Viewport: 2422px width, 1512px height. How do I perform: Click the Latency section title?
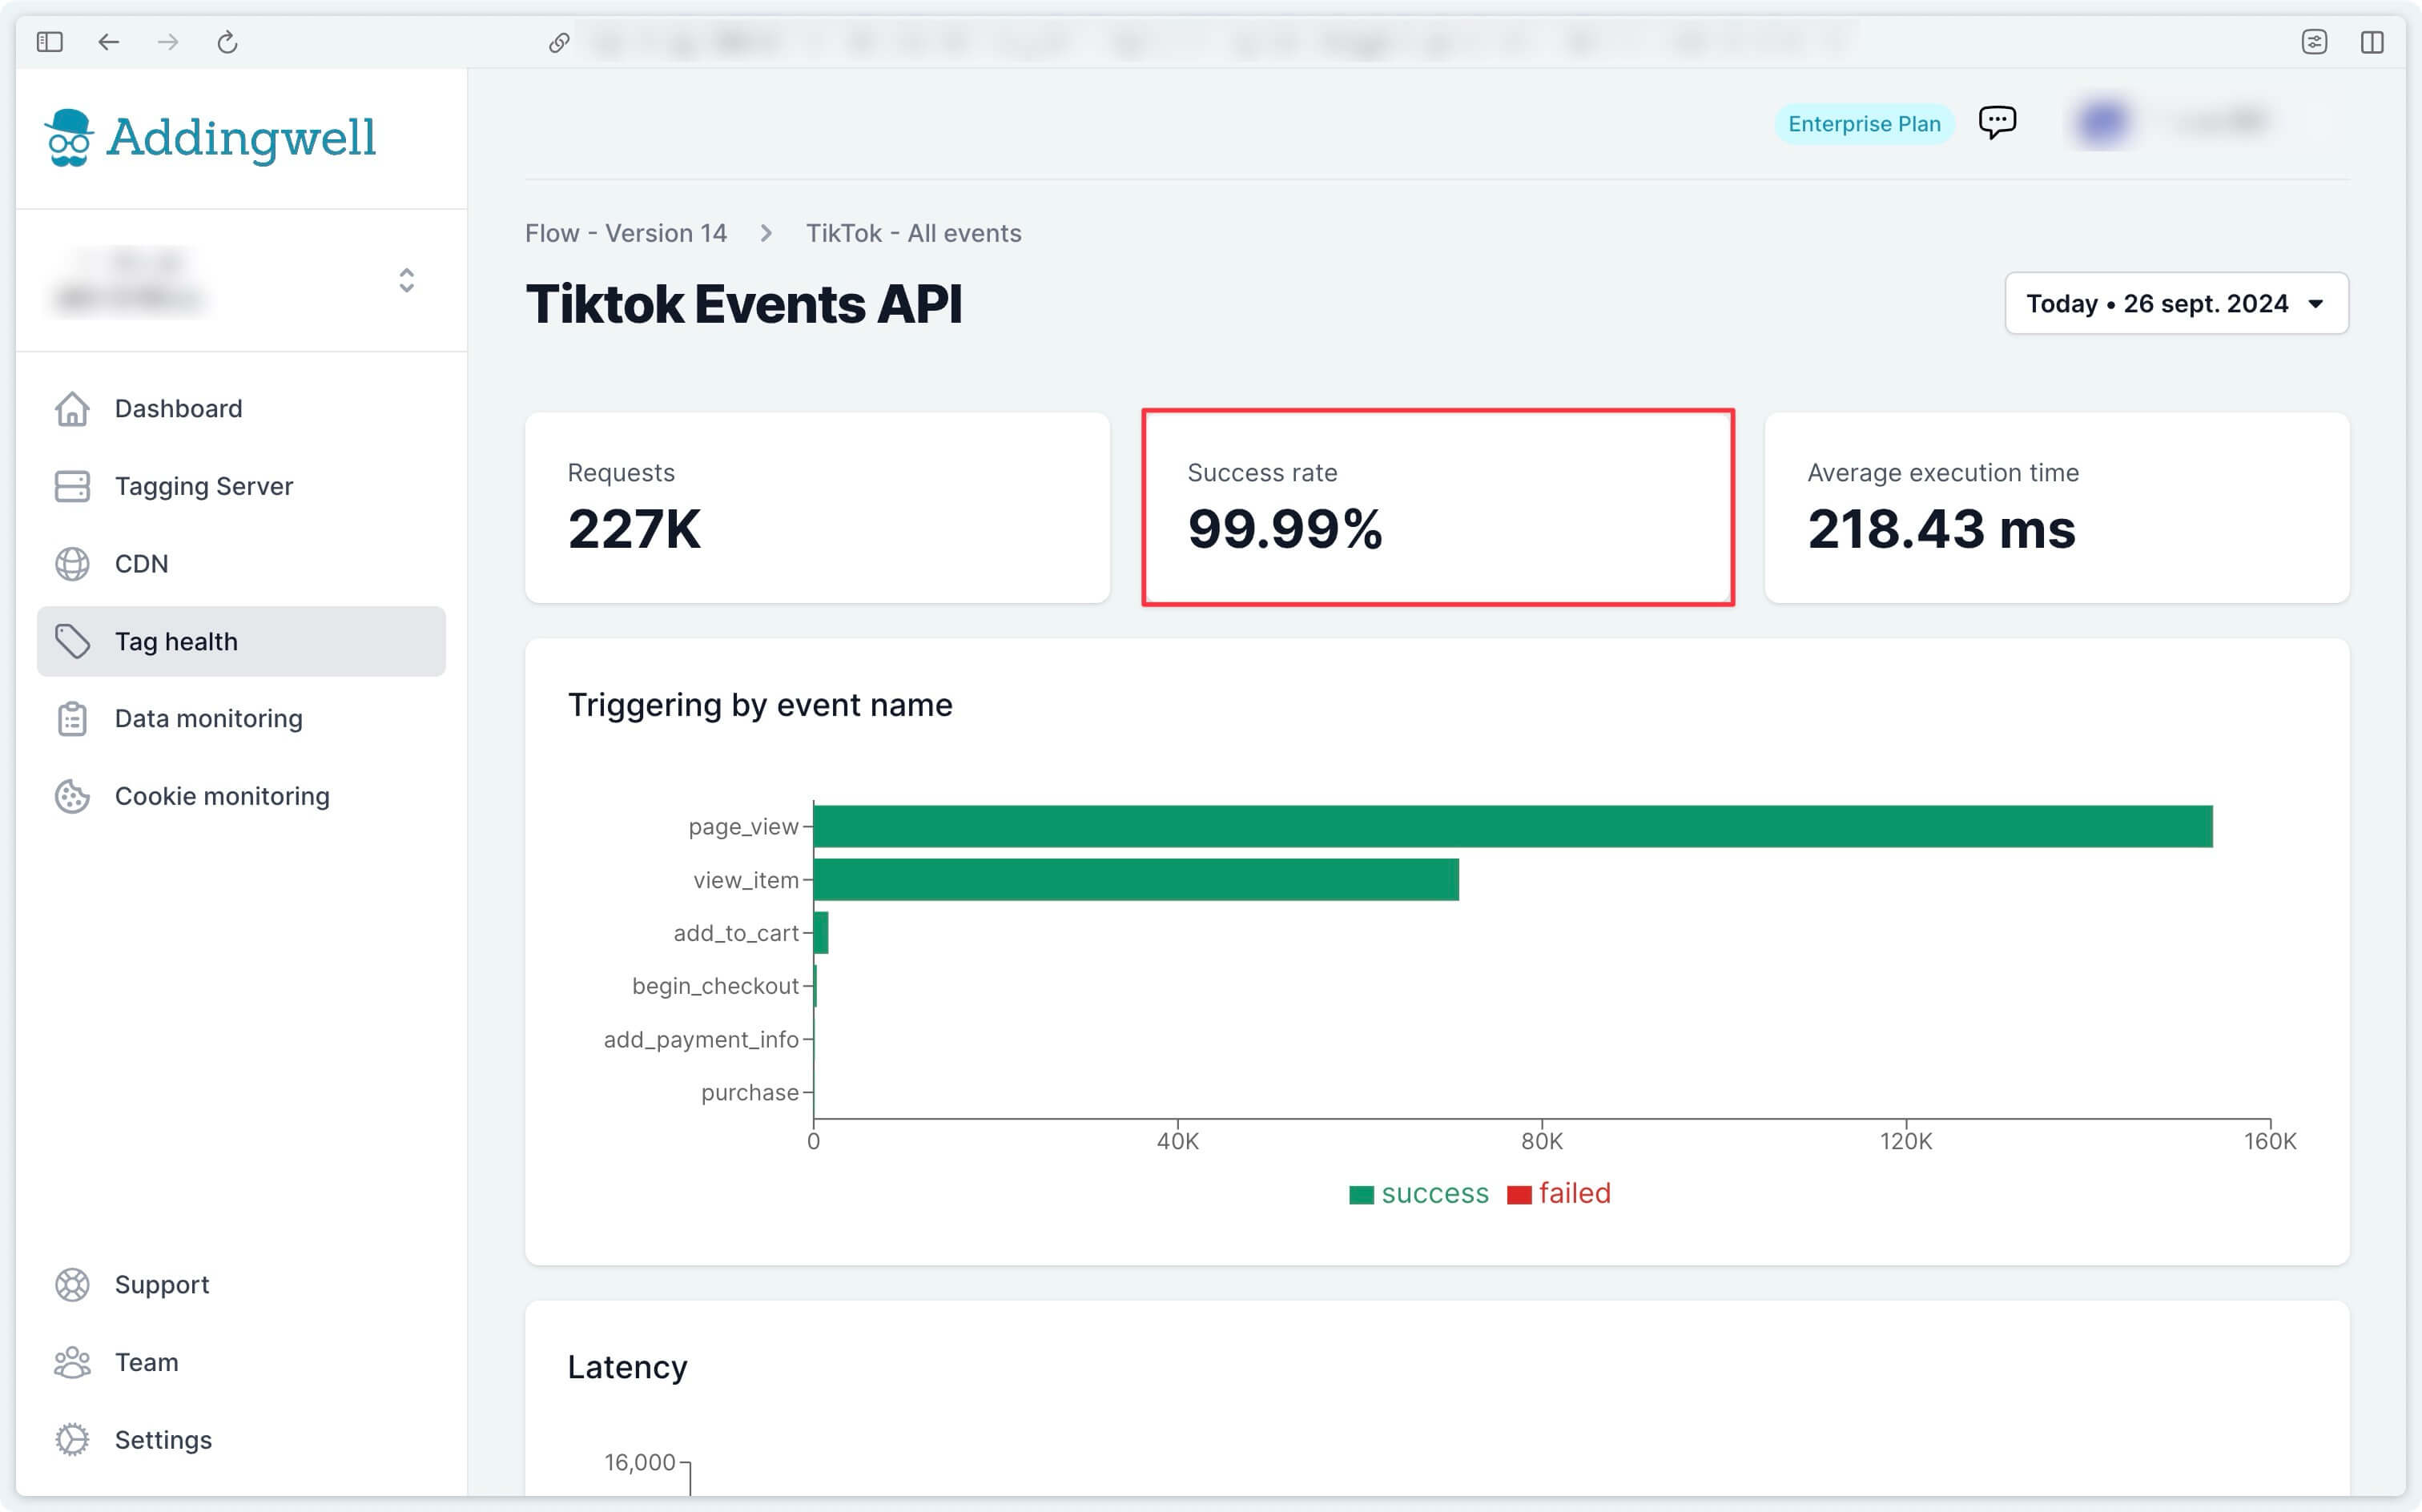pyautogui.click(x=627, y=1367)
